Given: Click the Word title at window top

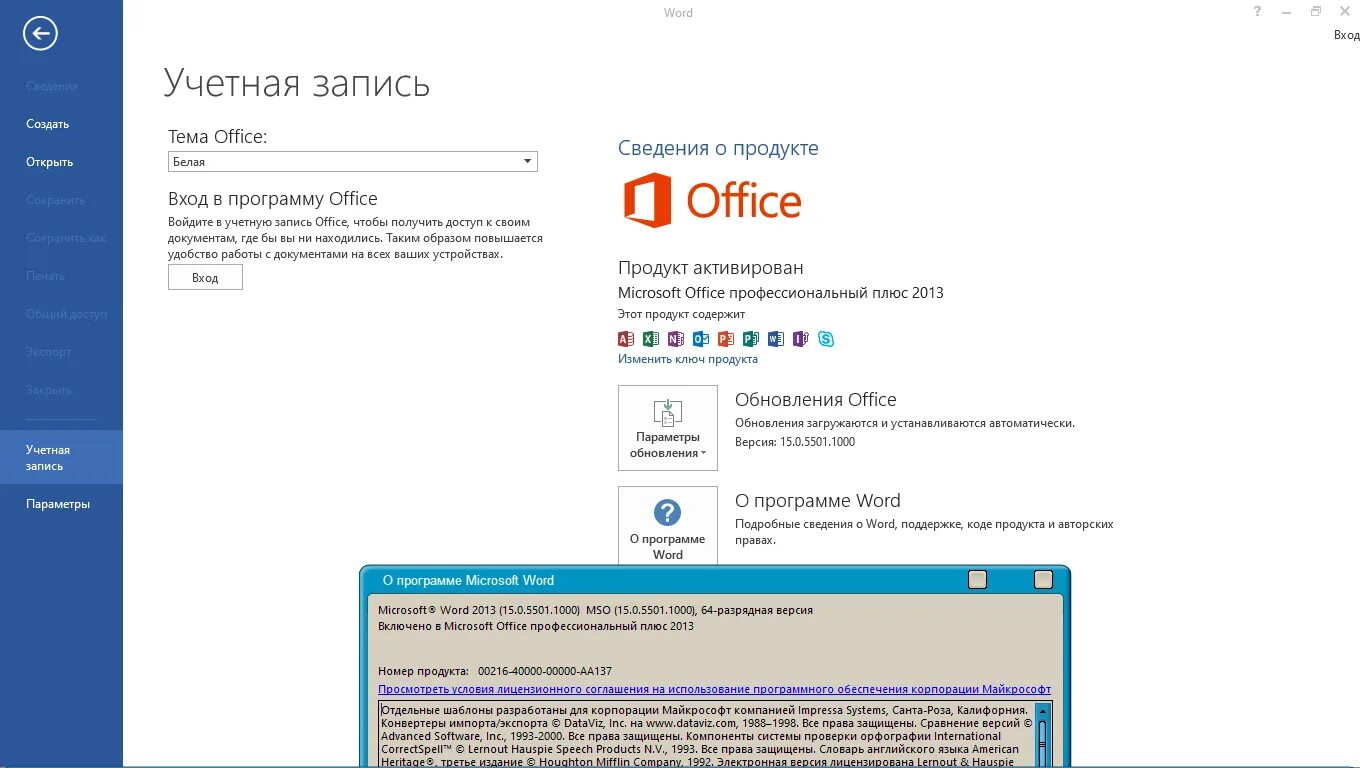Looking at the screenshot, I should coord(679,13).
